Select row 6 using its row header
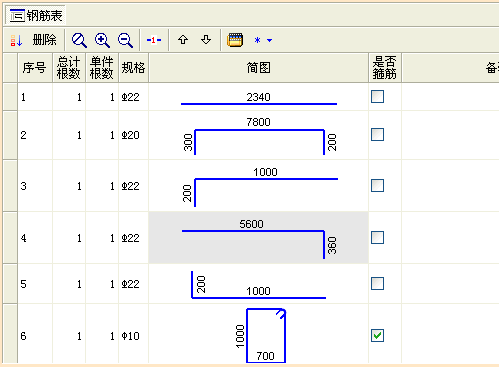The image size is (499, 367). (x=10, y=334)
